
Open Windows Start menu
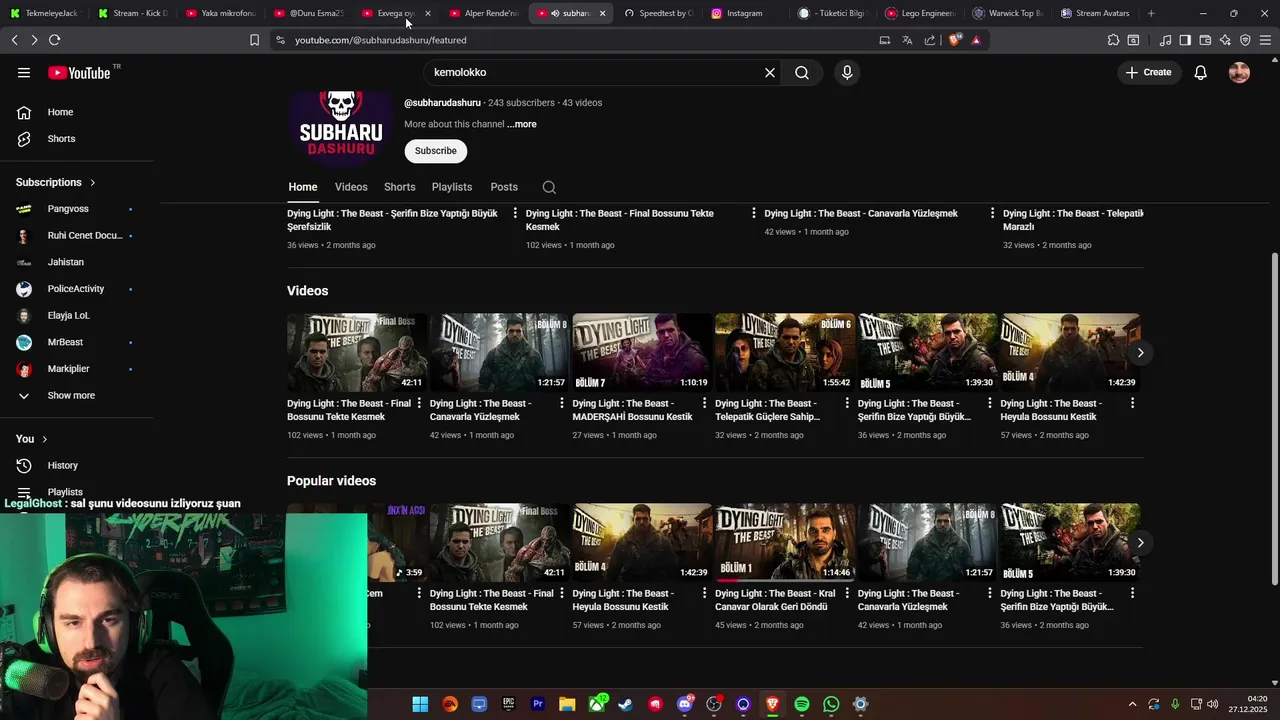click(x=420, y=705)
